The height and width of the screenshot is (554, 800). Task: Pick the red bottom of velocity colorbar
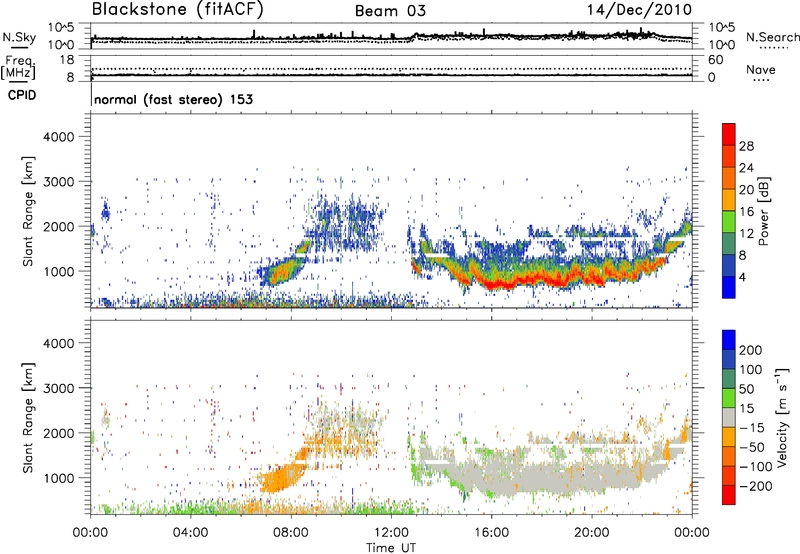729,495
